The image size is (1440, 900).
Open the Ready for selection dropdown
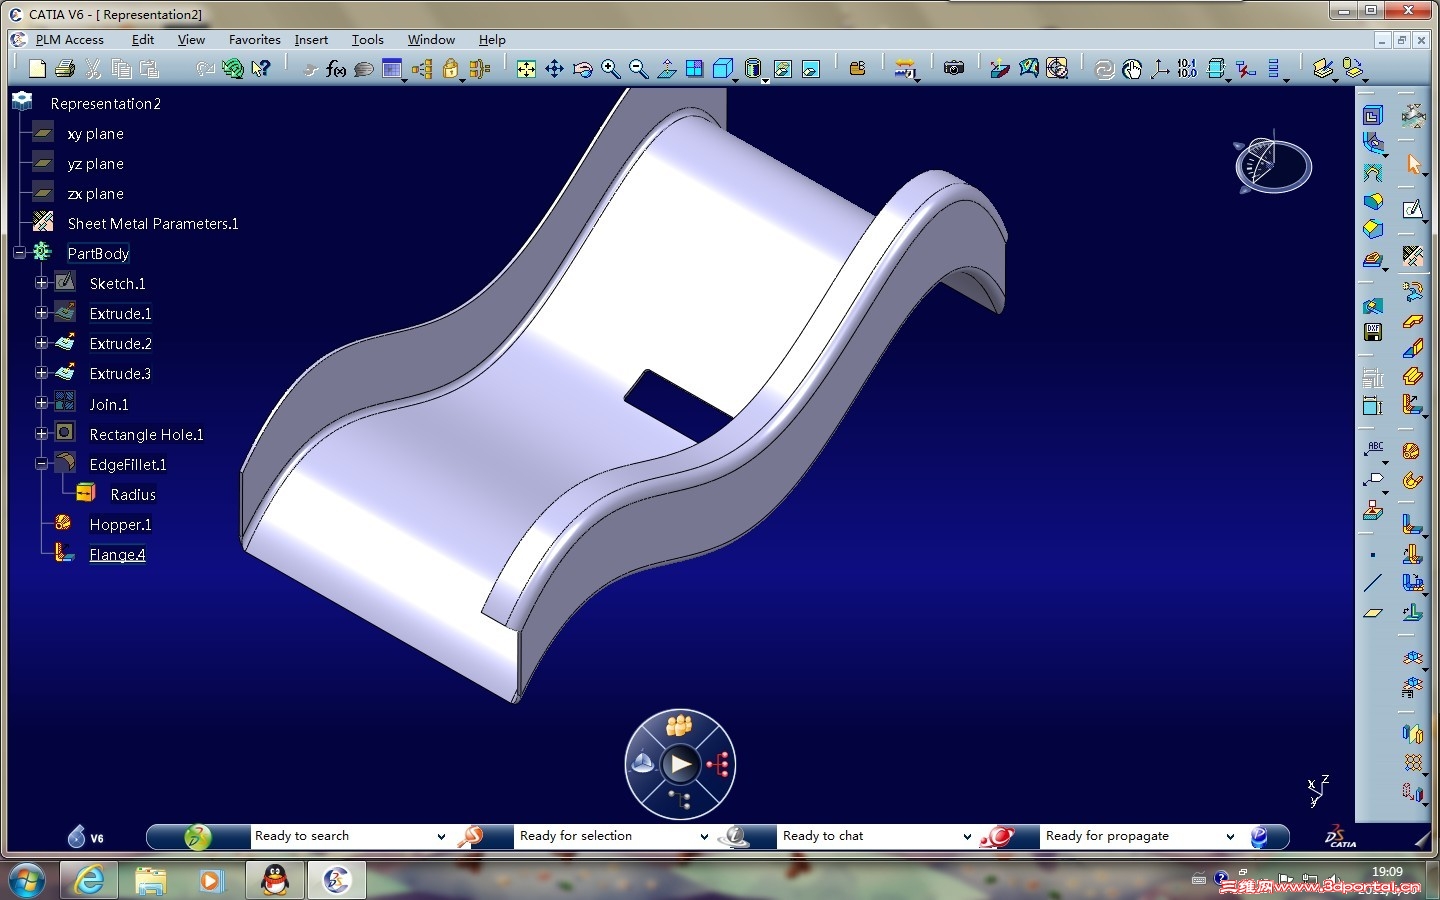(704, 836)
